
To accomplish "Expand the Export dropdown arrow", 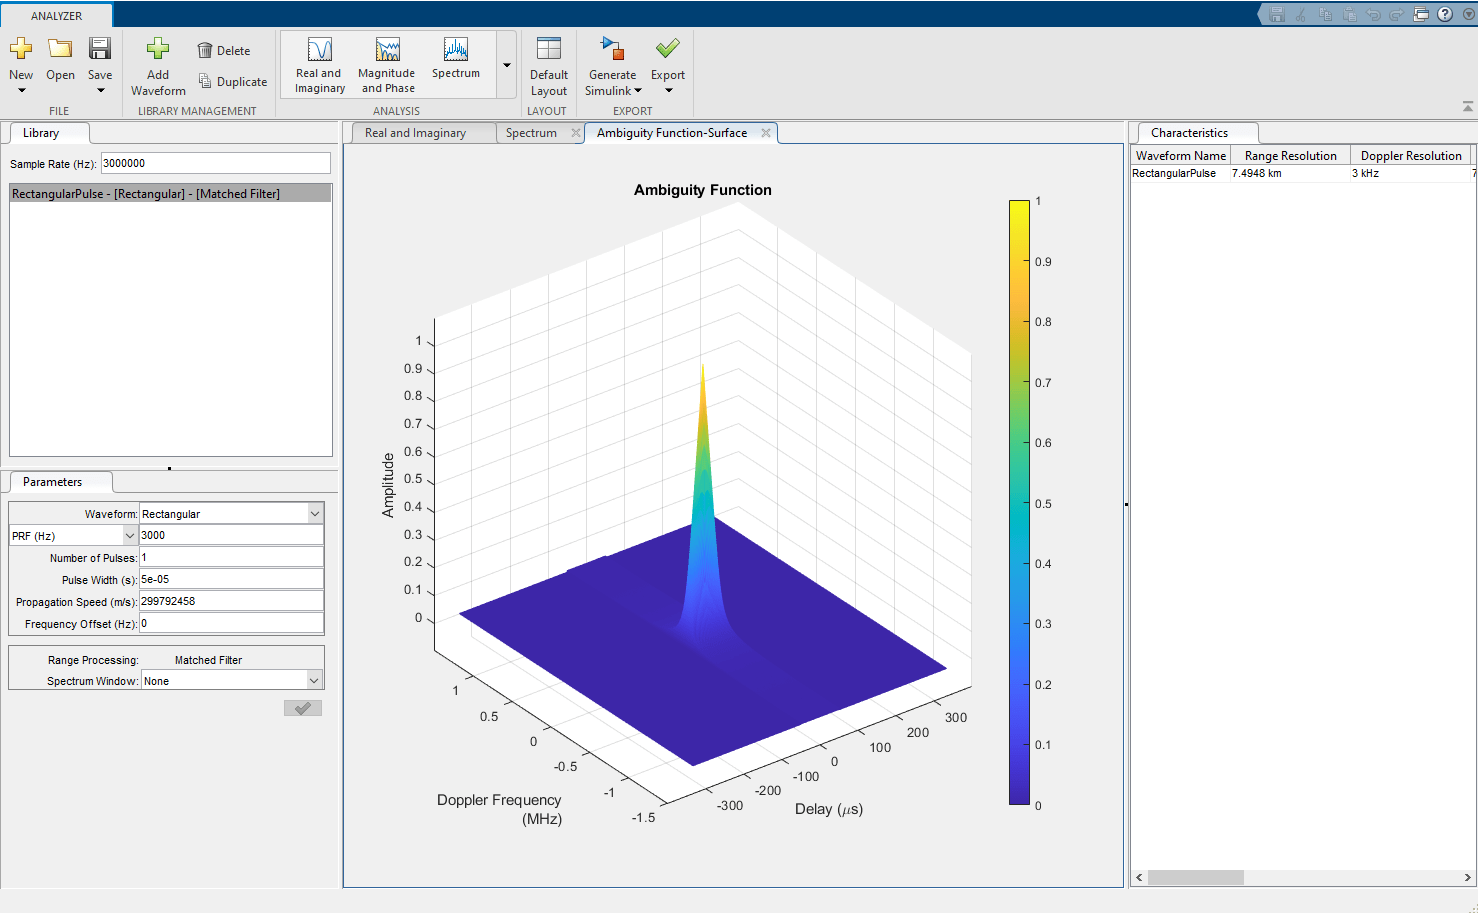I will click(667, 90).
